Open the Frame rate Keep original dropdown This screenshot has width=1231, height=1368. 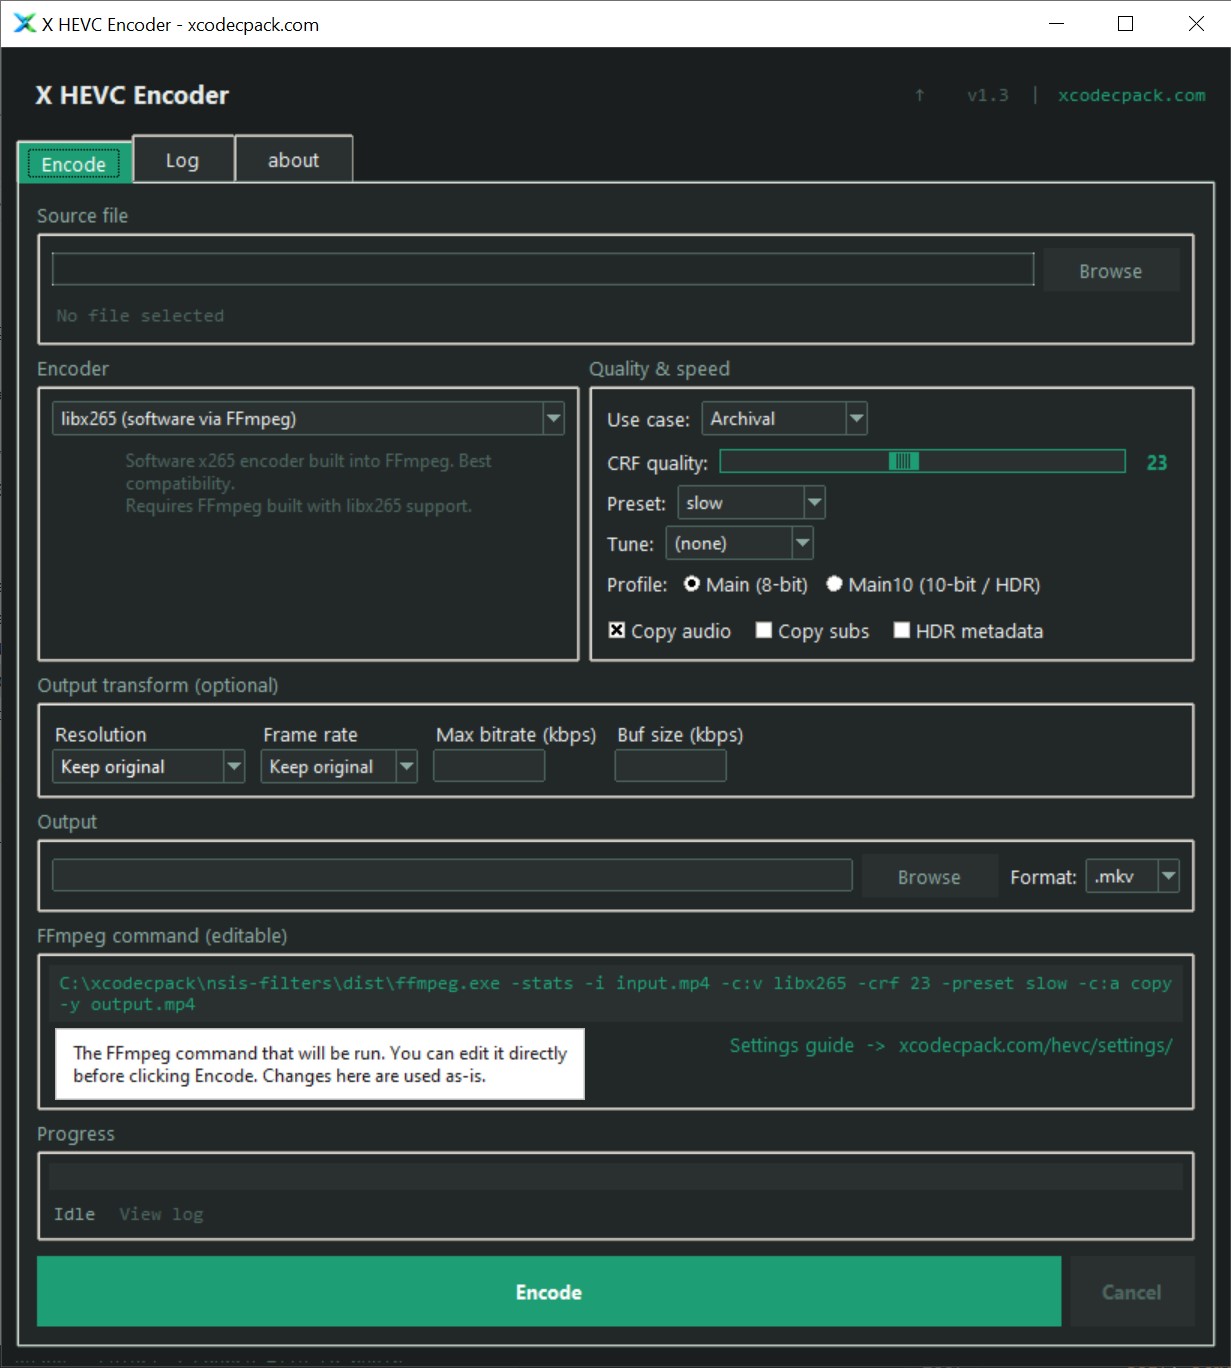[x=339, y=766]
